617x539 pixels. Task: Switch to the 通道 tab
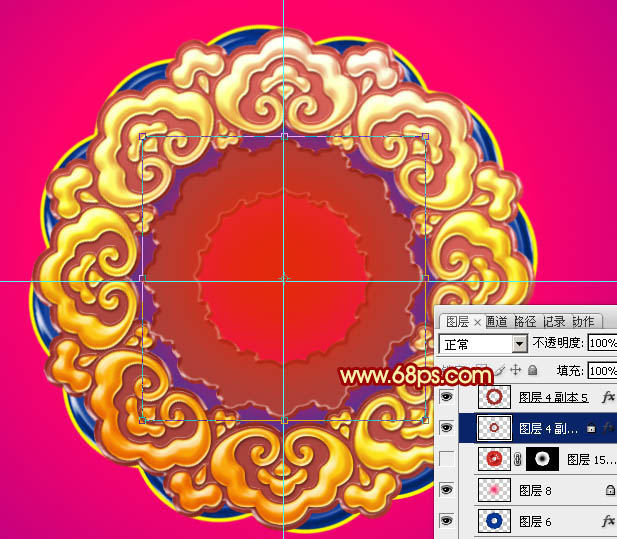click(496, 322)
